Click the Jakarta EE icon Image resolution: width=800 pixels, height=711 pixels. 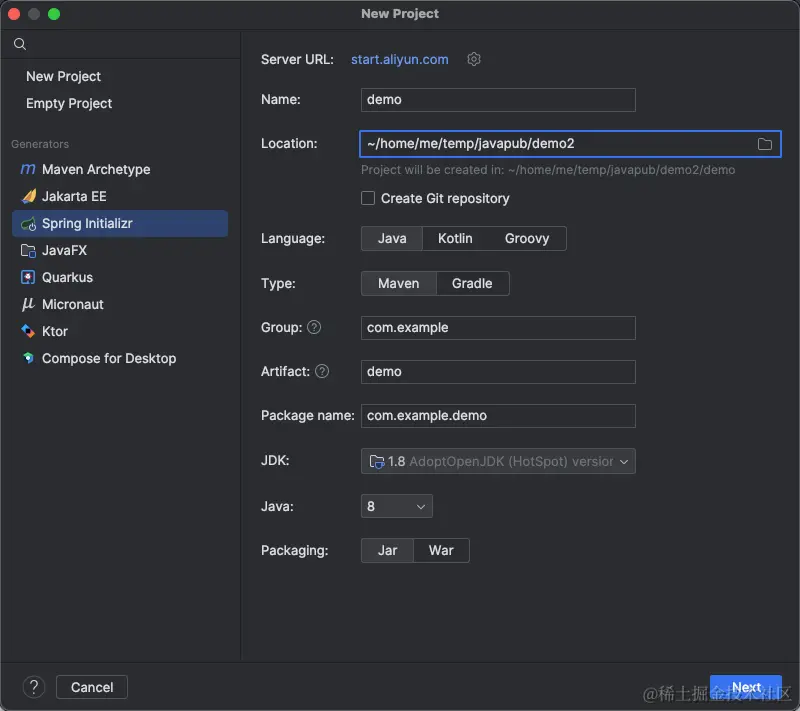29,196
